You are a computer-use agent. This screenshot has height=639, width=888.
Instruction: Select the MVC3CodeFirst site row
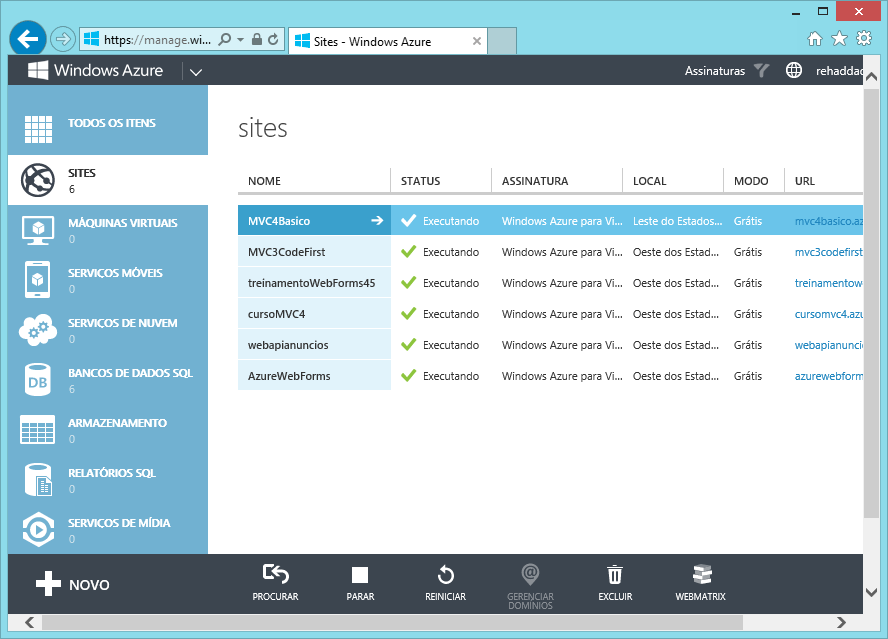(x=550, y=252)
